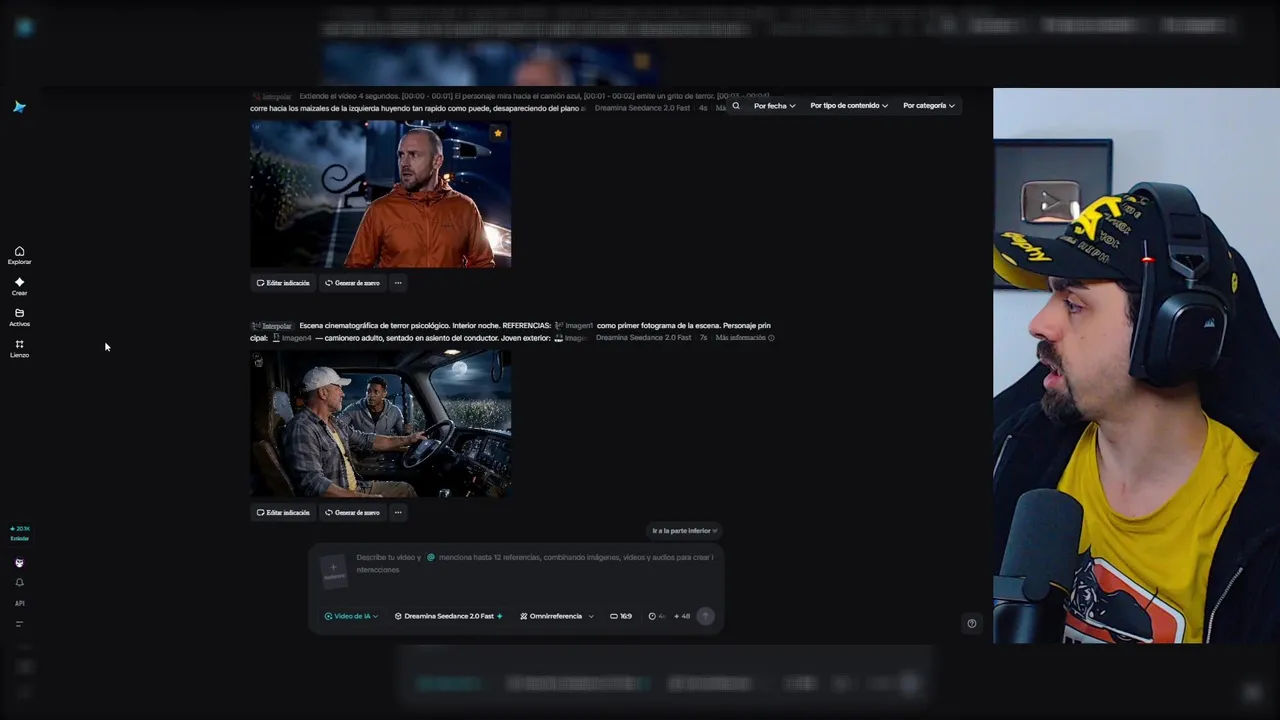Click Más información on truck cabin prompt
This screenshot has width=1280, height=720.
(745, 338)
